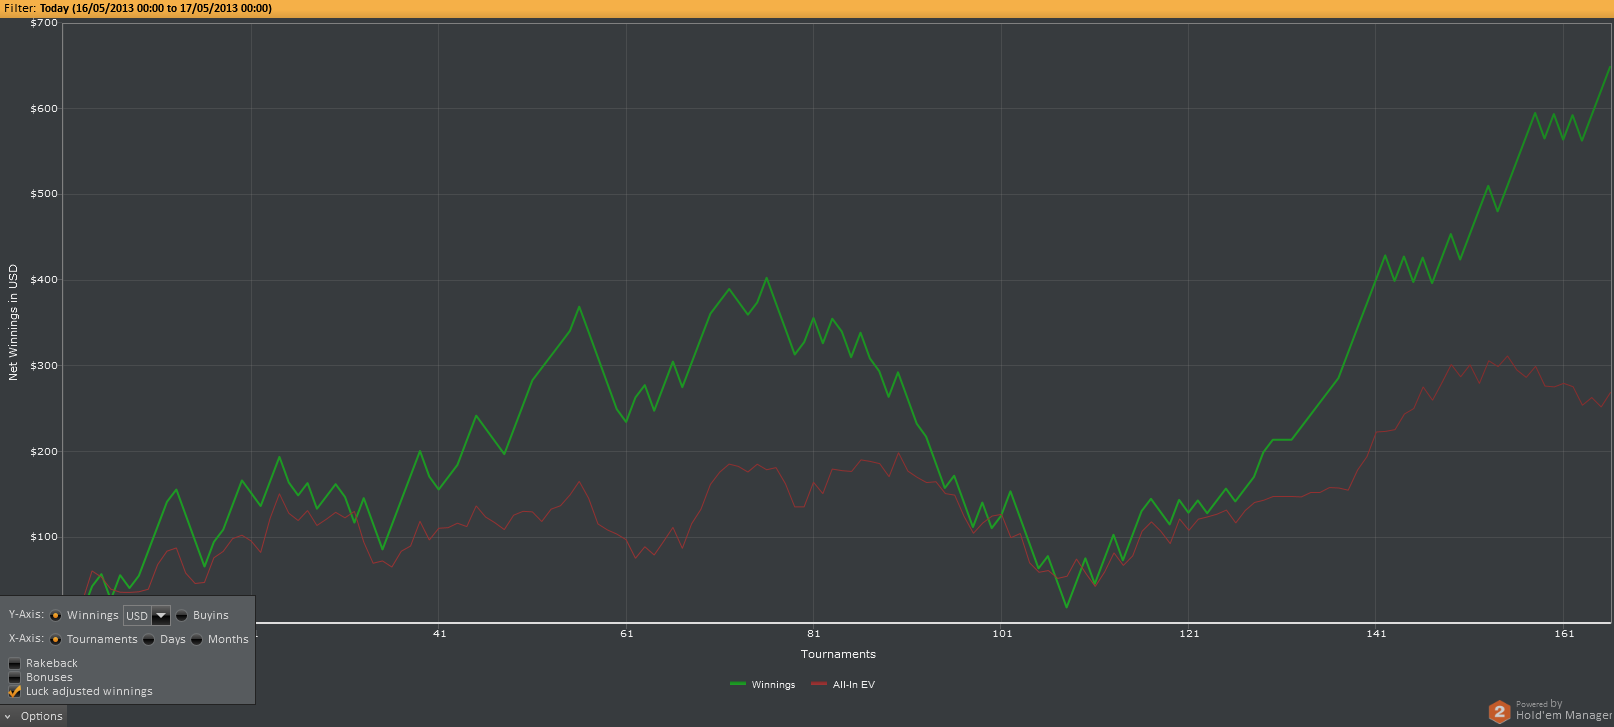Screen dimensions: 1614x727
Task: Click the 141 tick label on x-axis
Action: click(1377, 633)
